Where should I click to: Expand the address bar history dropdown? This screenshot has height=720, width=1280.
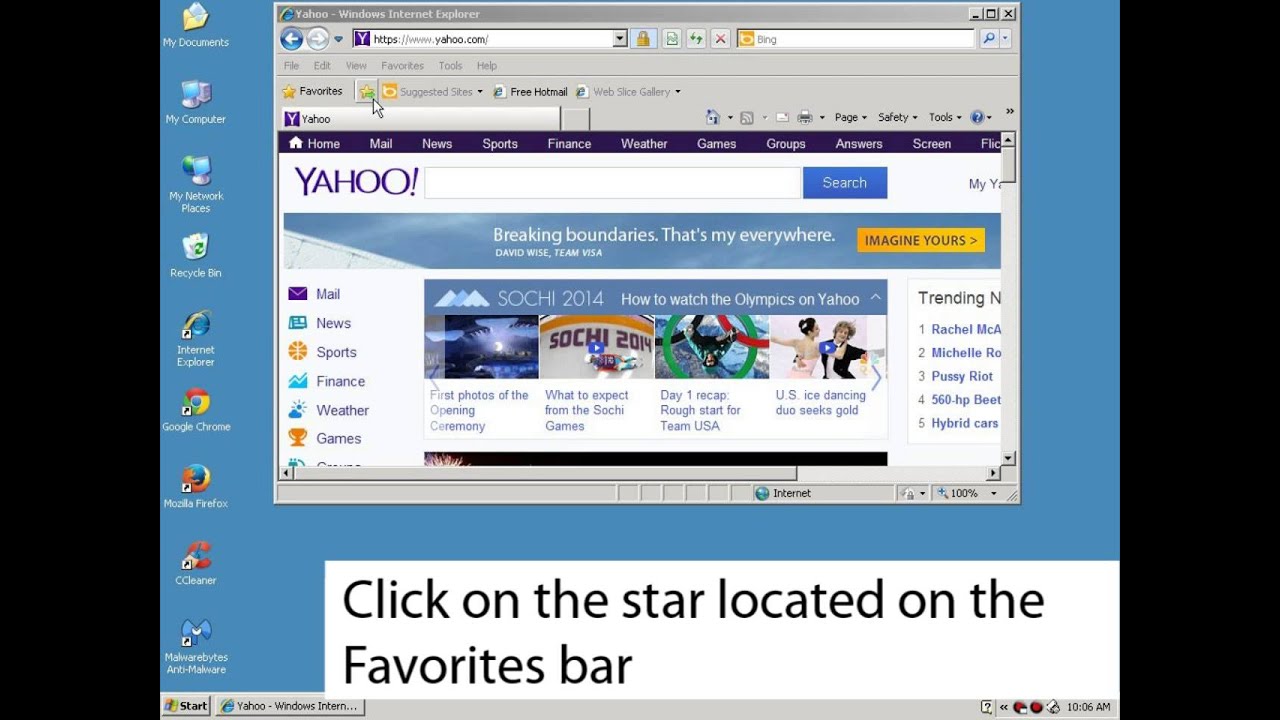pyautogui.click(x=620, y=39)
